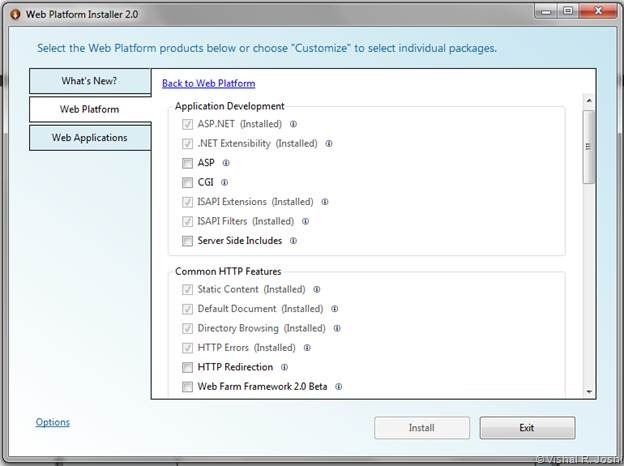Open the Web Applications tab
The height and width of the screenshot is (466, 624).
point(90,138)
